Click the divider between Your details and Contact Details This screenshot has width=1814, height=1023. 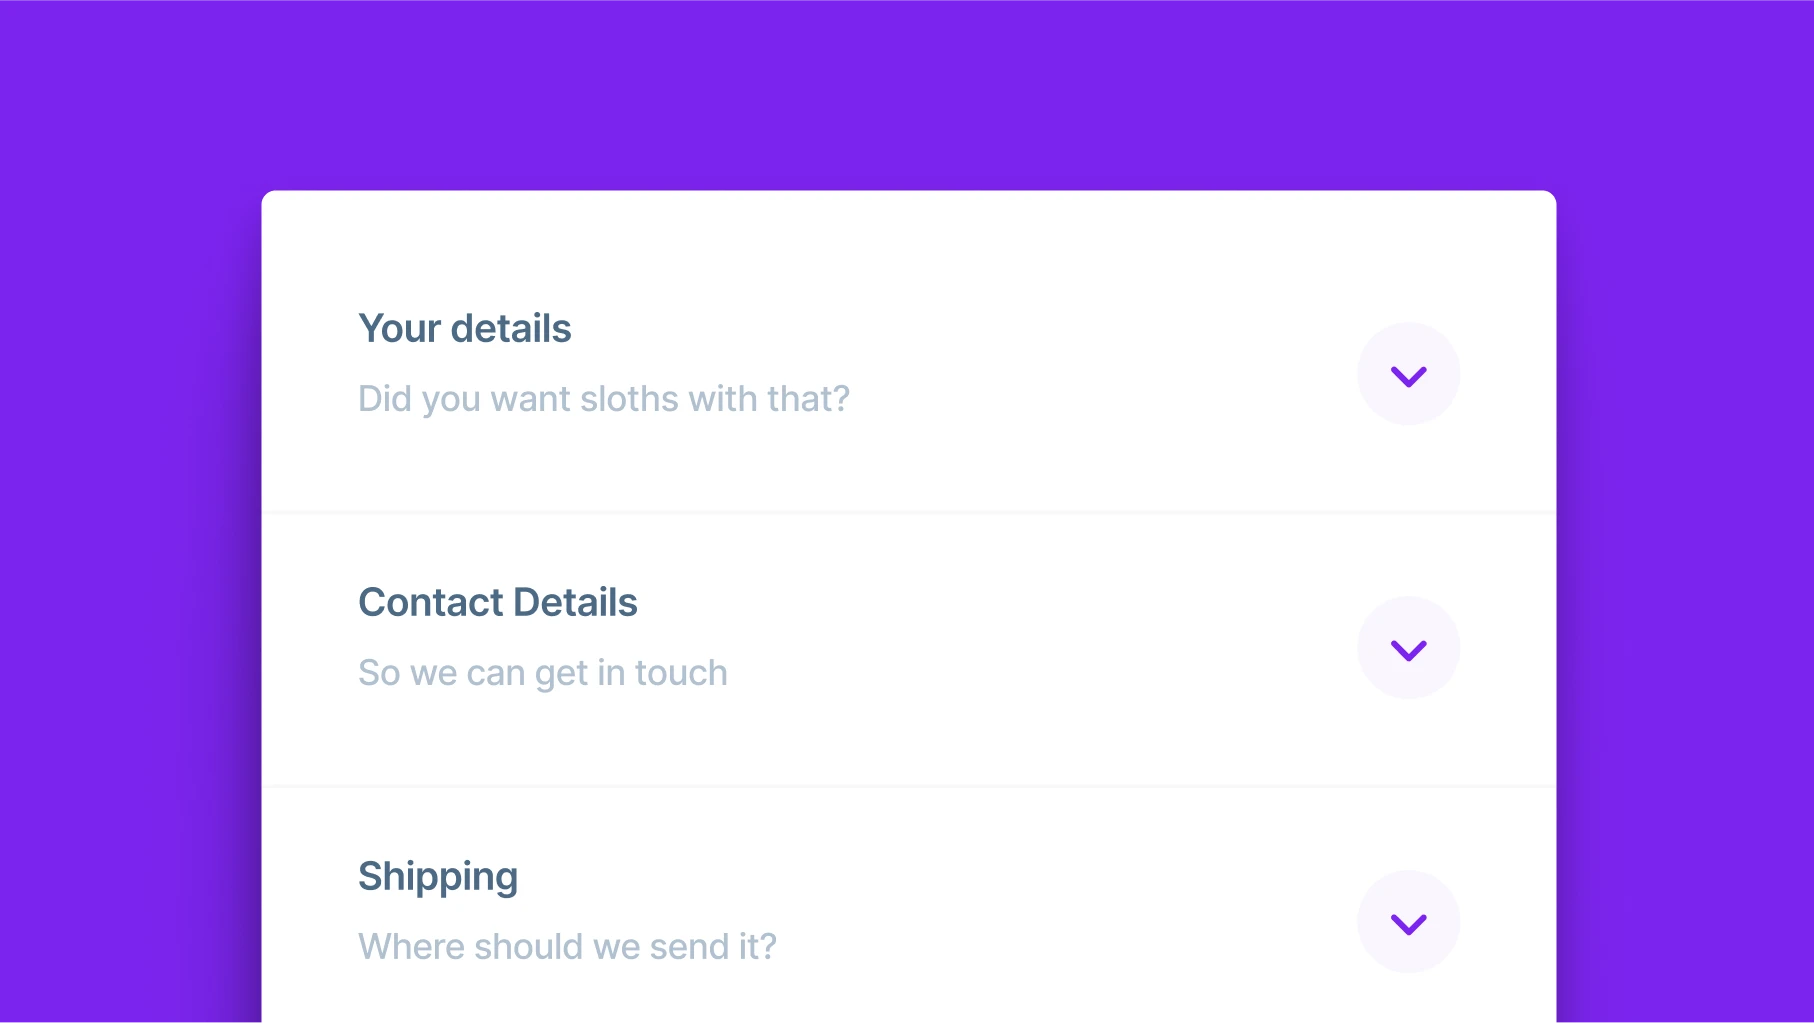[x=908, y=512]
